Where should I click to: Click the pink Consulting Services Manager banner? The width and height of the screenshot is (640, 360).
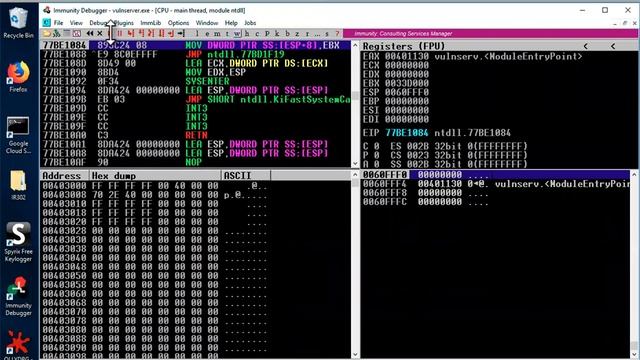coord(491,33)
